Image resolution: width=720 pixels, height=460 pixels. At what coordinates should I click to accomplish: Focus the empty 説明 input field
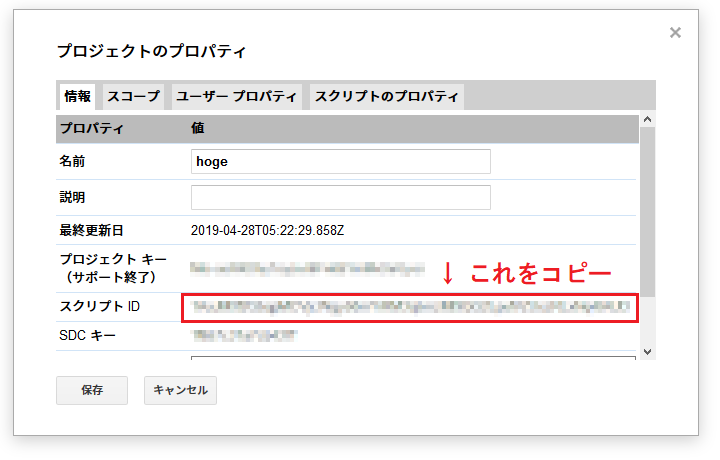point(341,197)
